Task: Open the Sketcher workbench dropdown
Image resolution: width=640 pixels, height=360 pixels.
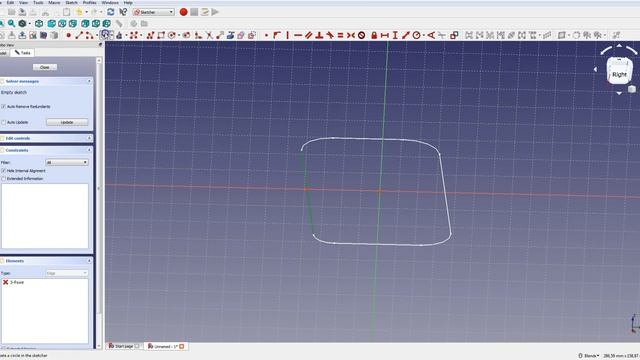Action: pos(154,12)
